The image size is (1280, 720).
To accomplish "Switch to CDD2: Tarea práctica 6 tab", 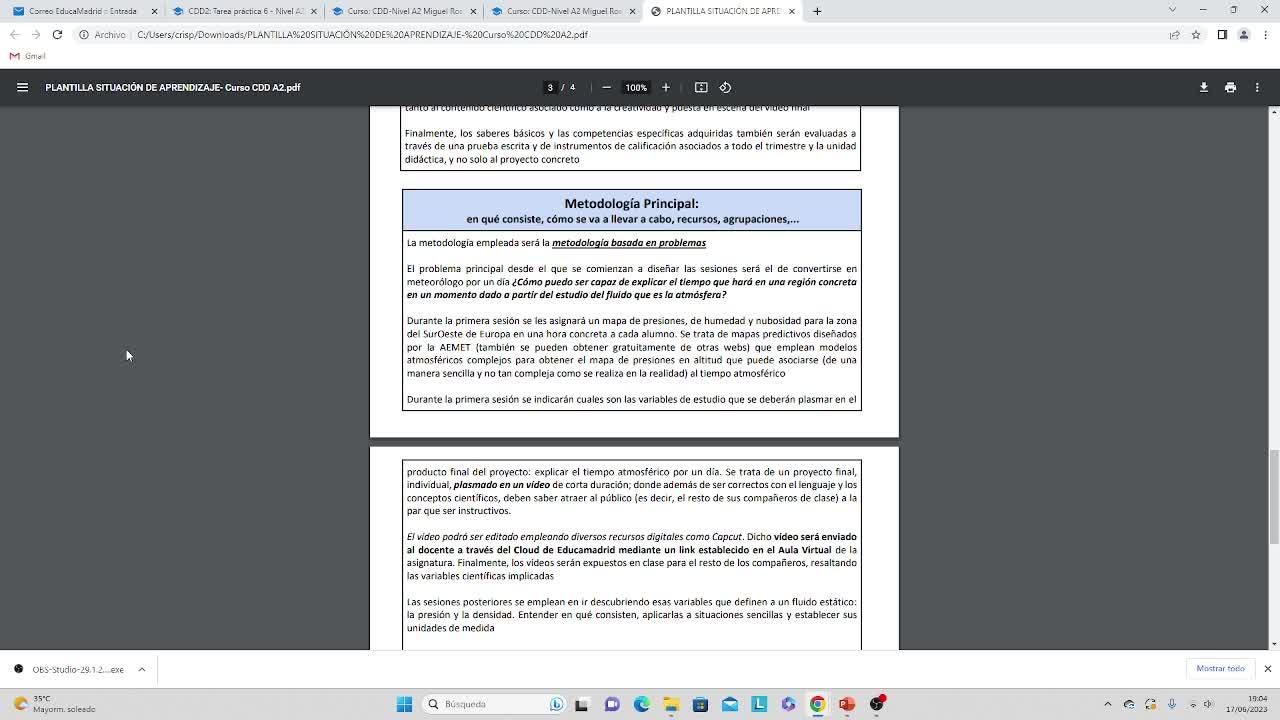I will tap(242, 11).
